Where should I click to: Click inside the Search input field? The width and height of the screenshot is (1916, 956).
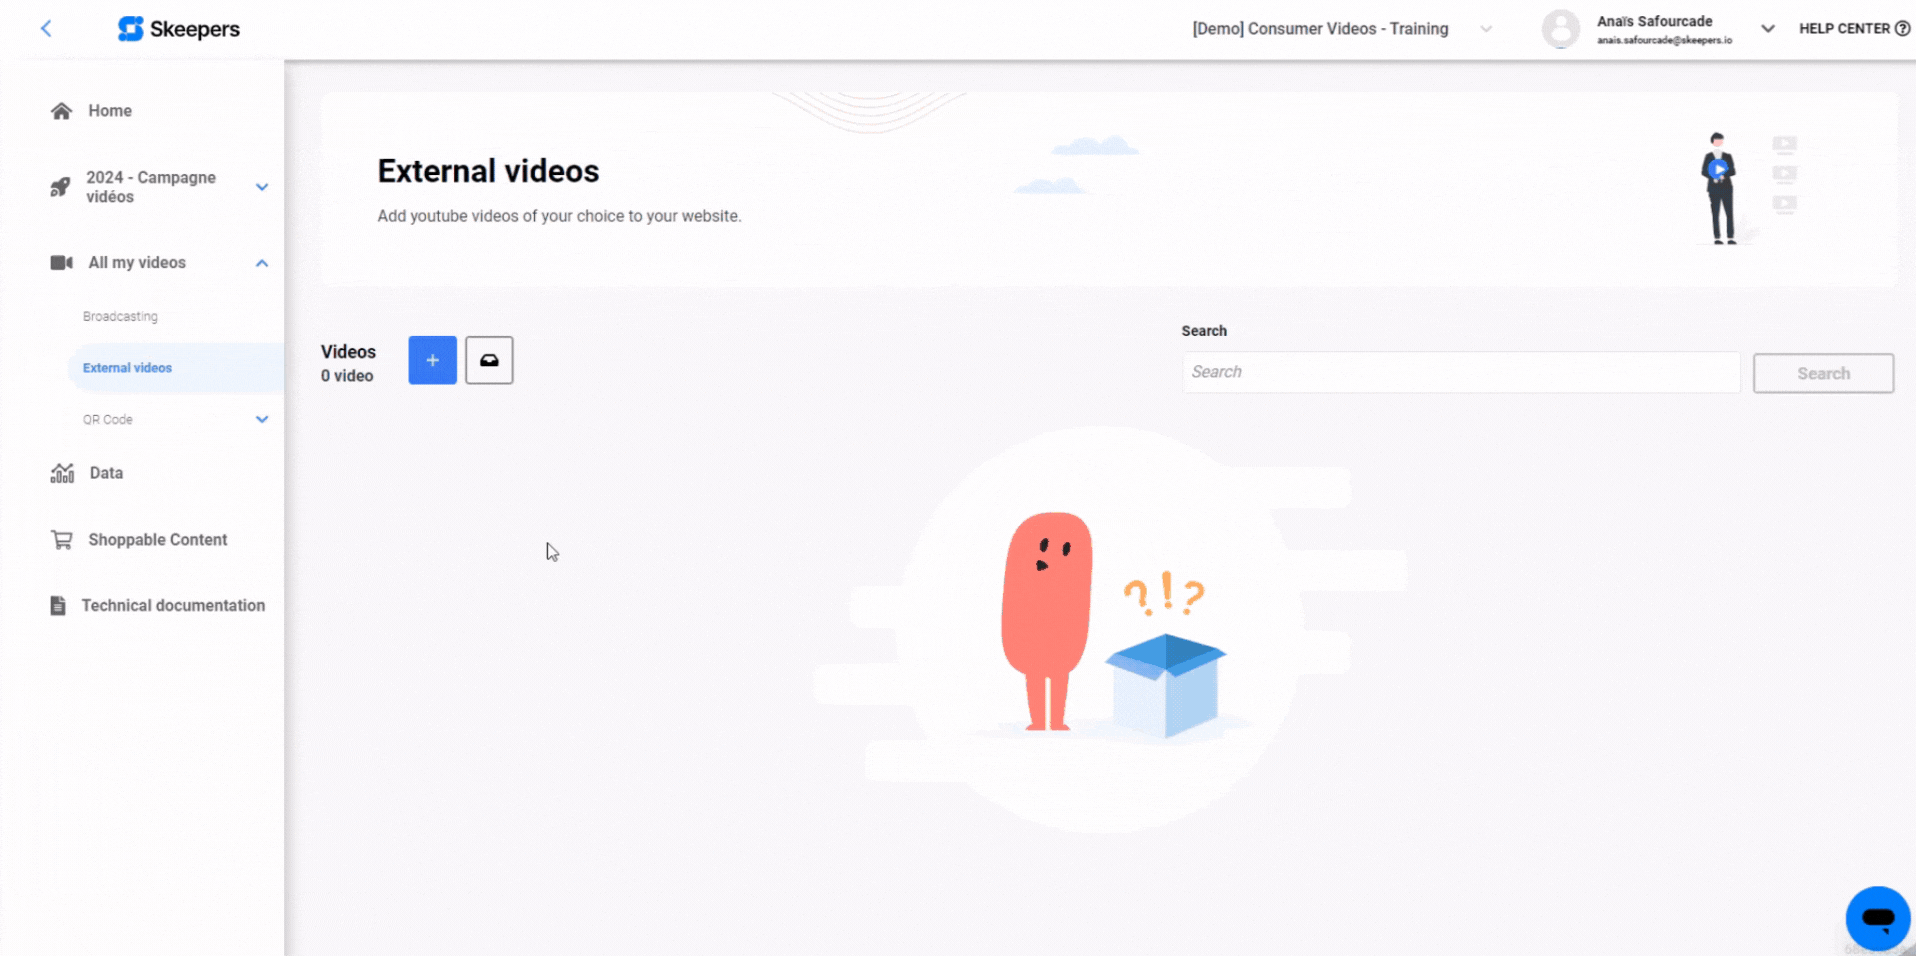[1460, 372]
